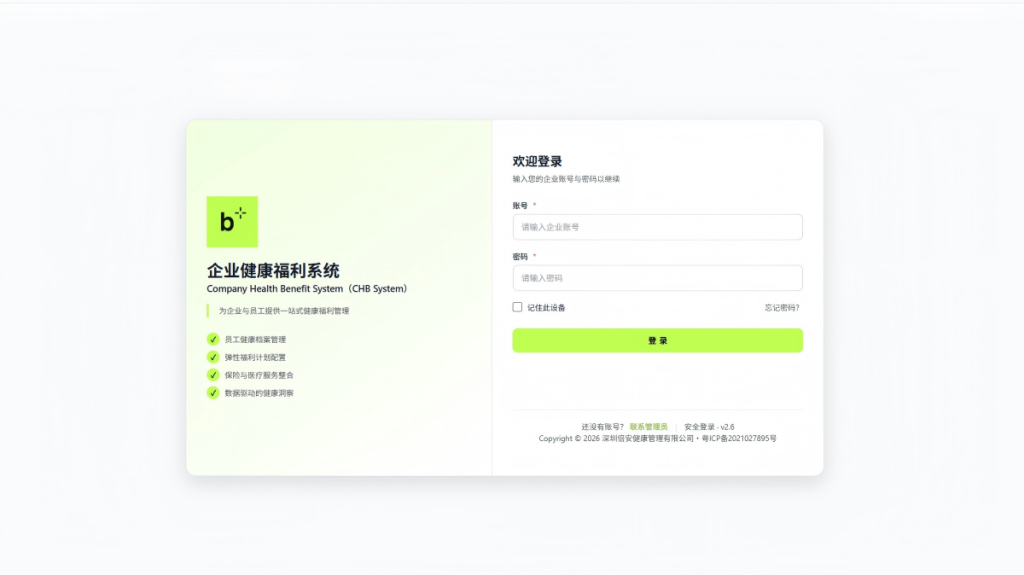Focus the 密码 password input field

coord(657,278)
